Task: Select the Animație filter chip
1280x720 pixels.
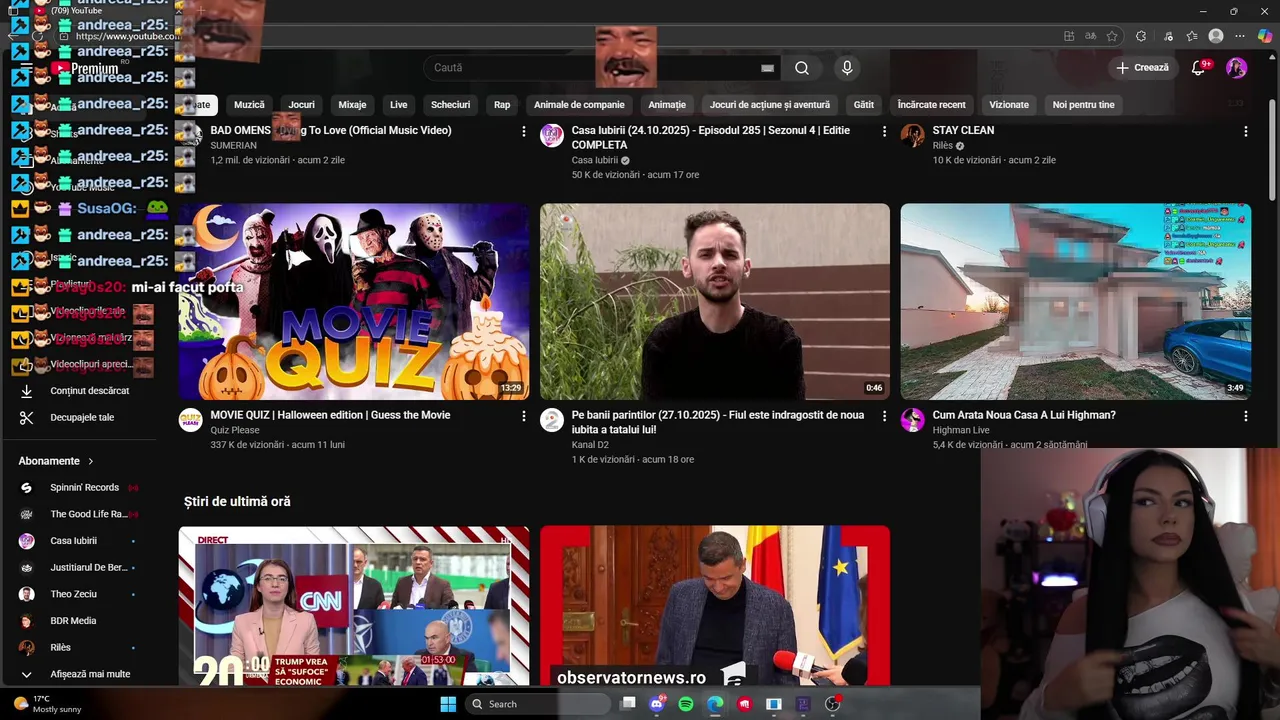Action: coord(667,105)
